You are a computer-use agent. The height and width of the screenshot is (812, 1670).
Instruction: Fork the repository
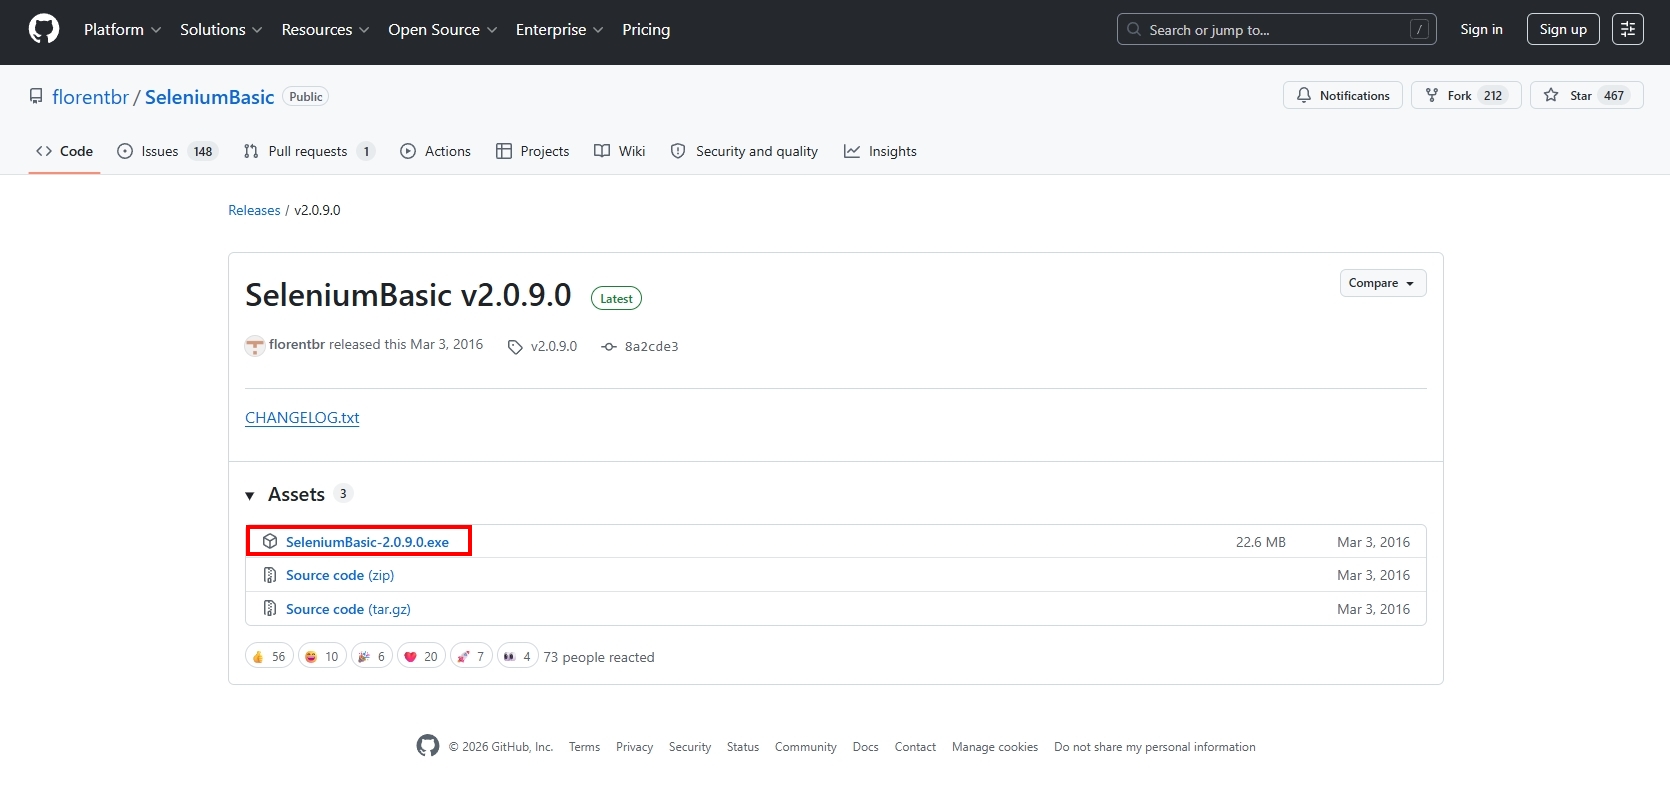(1466, 95)
